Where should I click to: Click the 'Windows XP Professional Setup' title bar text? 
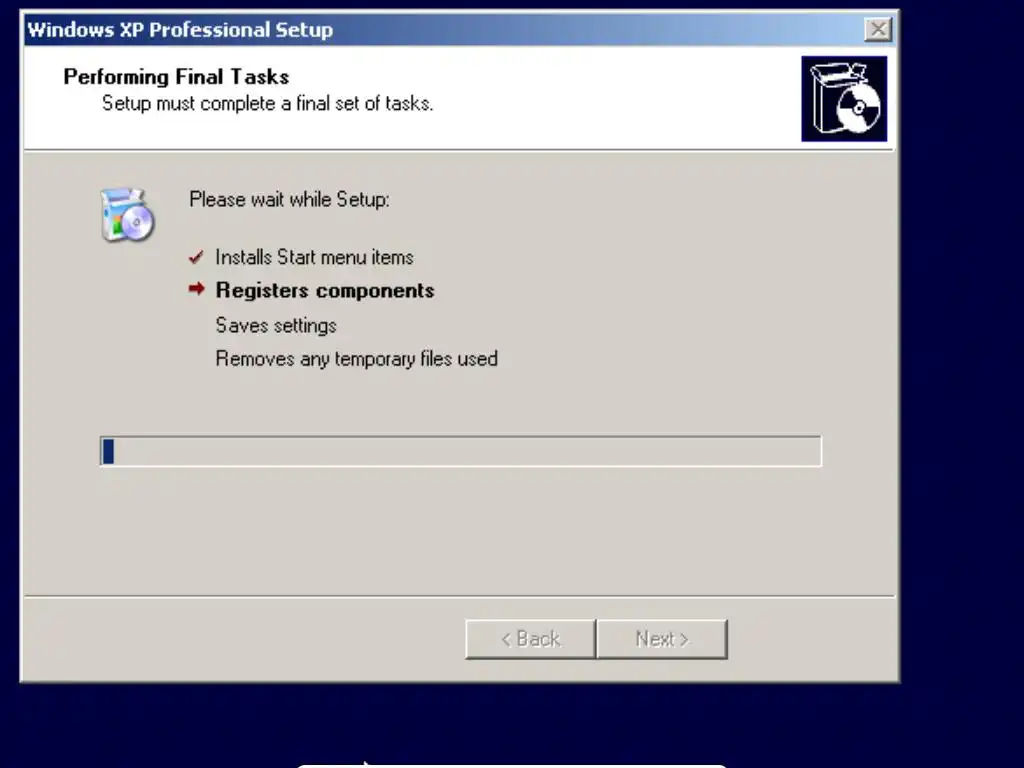180,30
